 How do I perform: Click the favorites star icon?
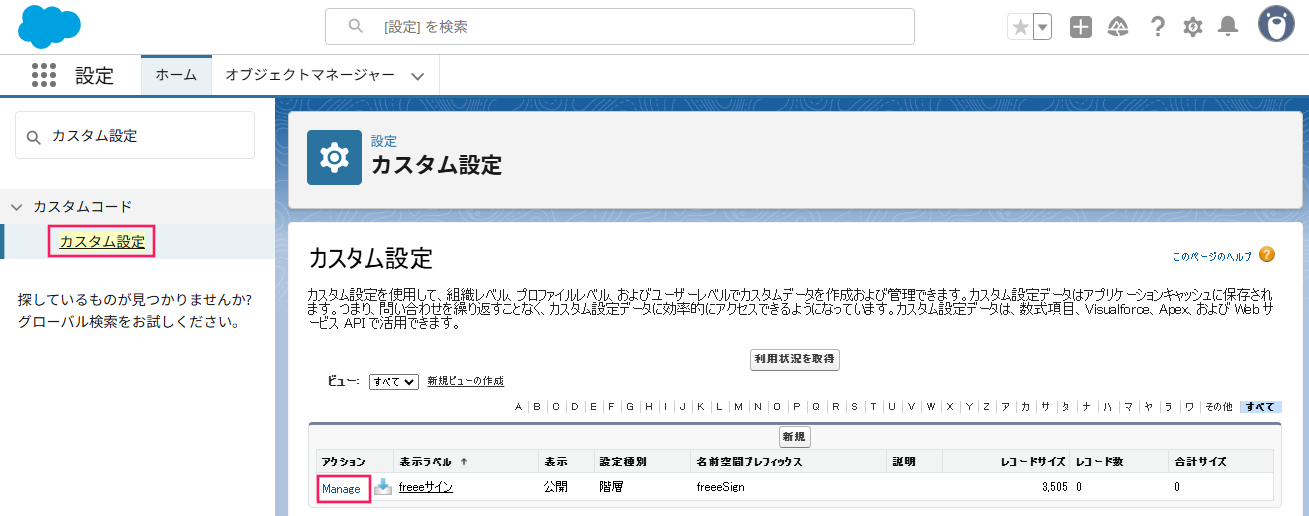pos(1020,27)
